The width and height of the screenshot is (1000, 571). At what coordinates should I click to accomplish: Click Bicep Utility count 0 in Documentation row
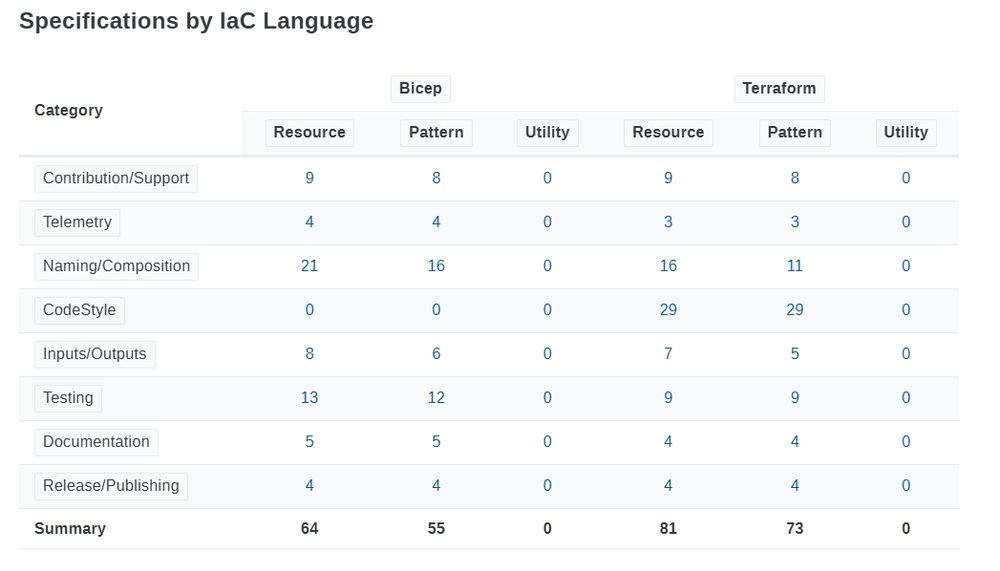coord(547,443)
